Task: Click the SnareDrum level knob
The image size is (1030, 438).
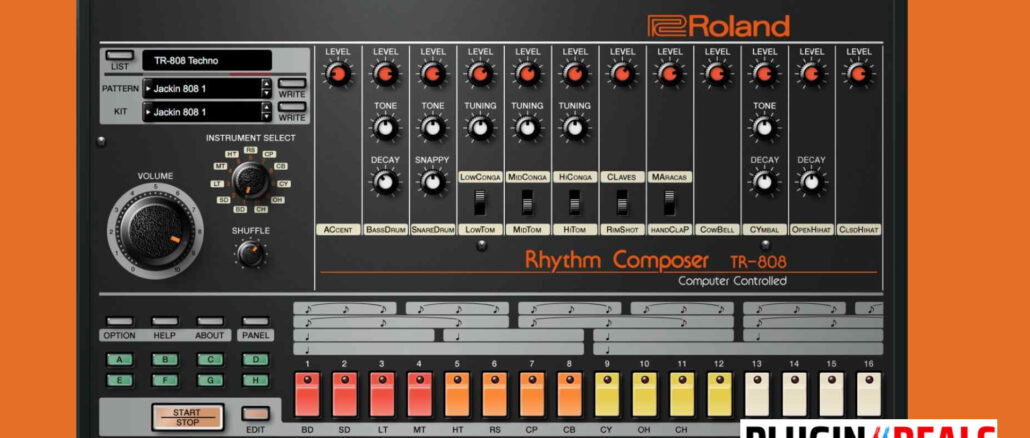Action: [433, 74]
